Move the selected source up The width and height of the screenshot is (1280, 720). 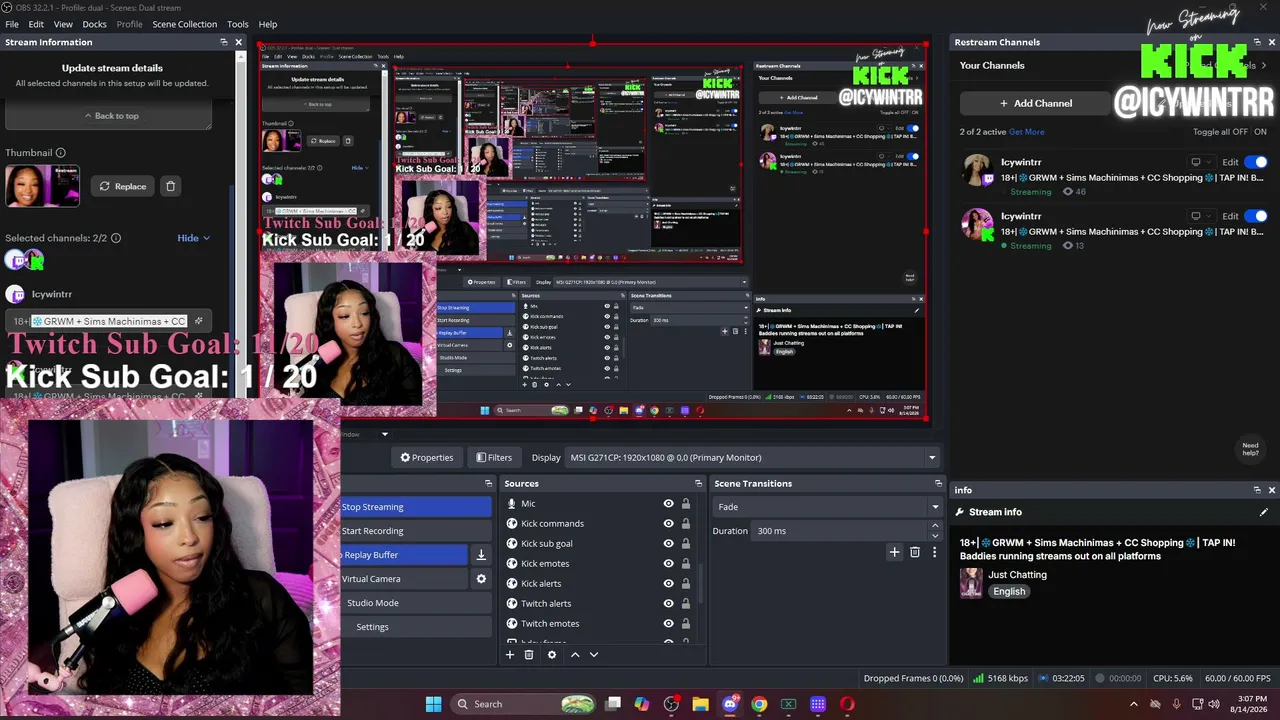575,655
